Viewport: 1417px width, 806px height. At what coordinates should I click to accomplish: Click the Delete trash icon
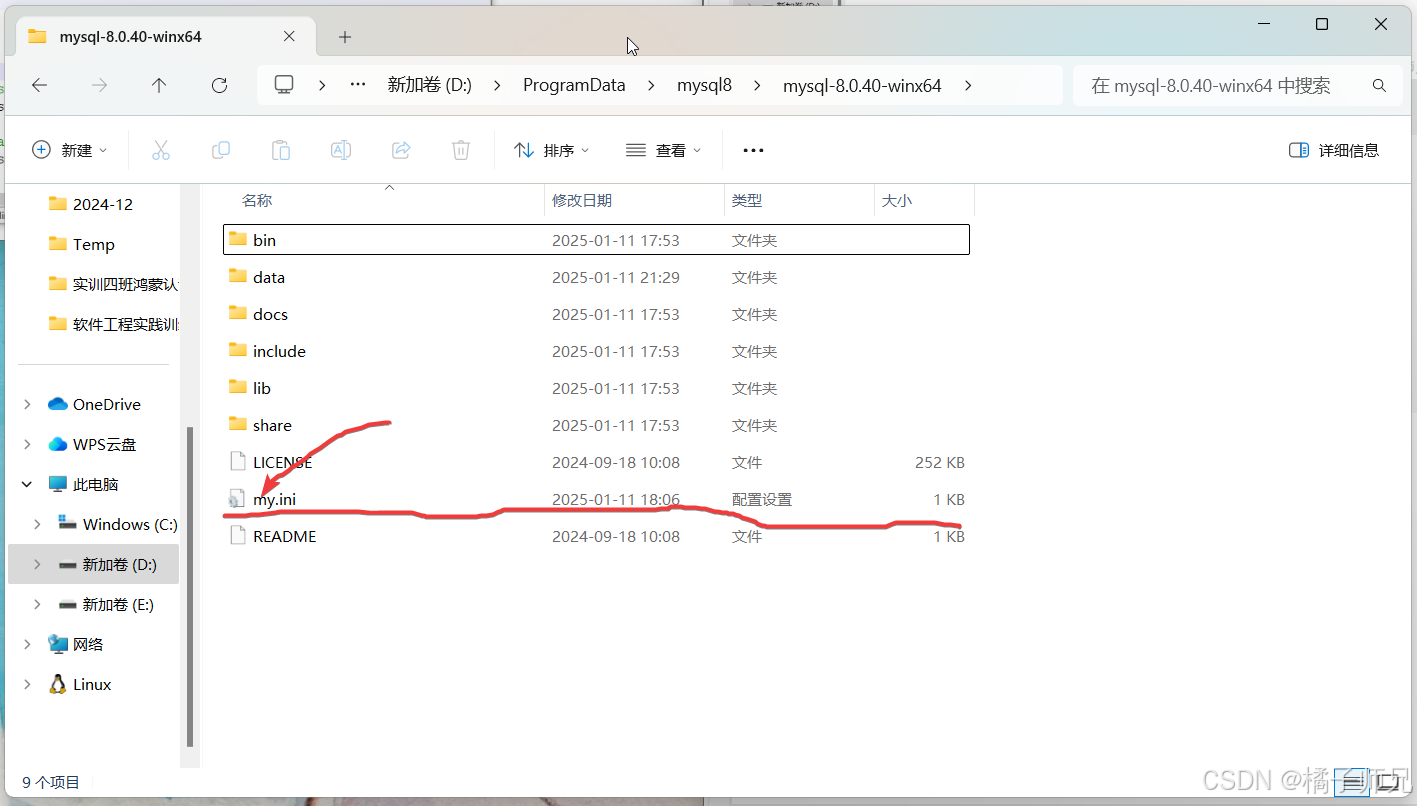point(461,150)
